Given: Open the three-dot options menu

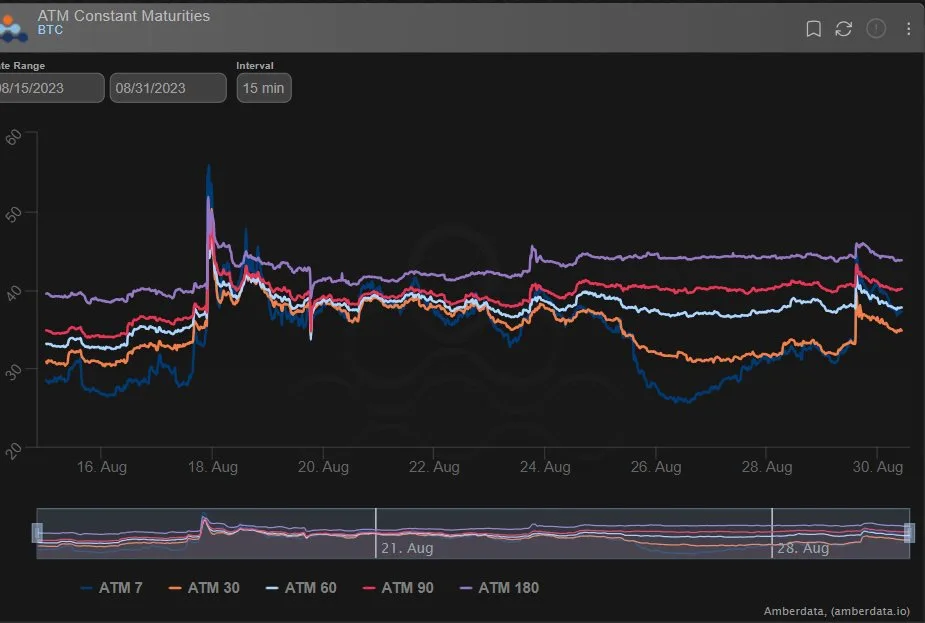Looking at the screenshot, I should 908,28.
